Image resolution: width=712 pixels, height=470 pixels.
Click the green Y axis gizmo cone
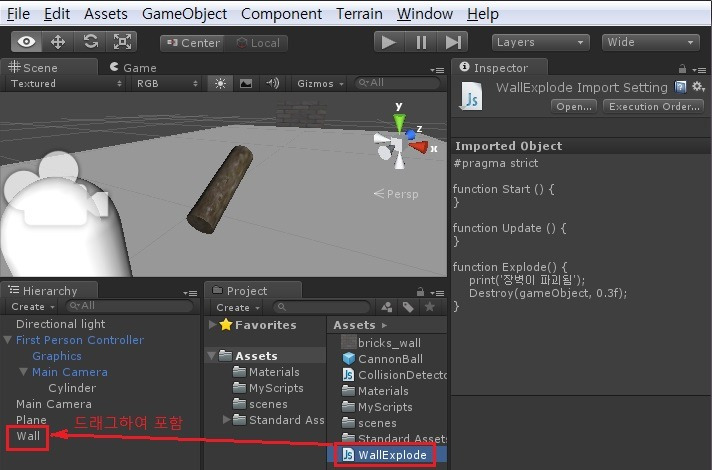pos(399,122)
